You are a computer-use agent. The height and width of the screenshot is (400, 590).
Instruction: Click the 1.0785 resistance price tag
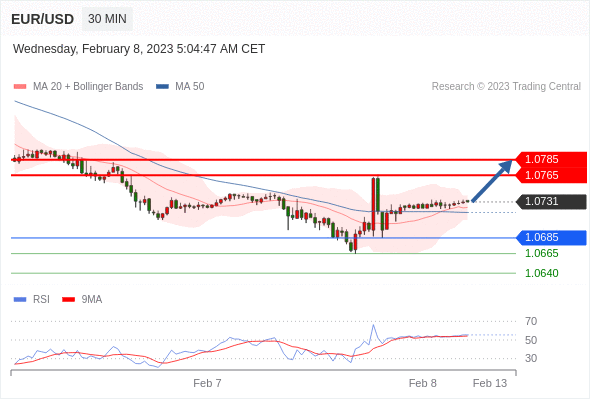551,159
